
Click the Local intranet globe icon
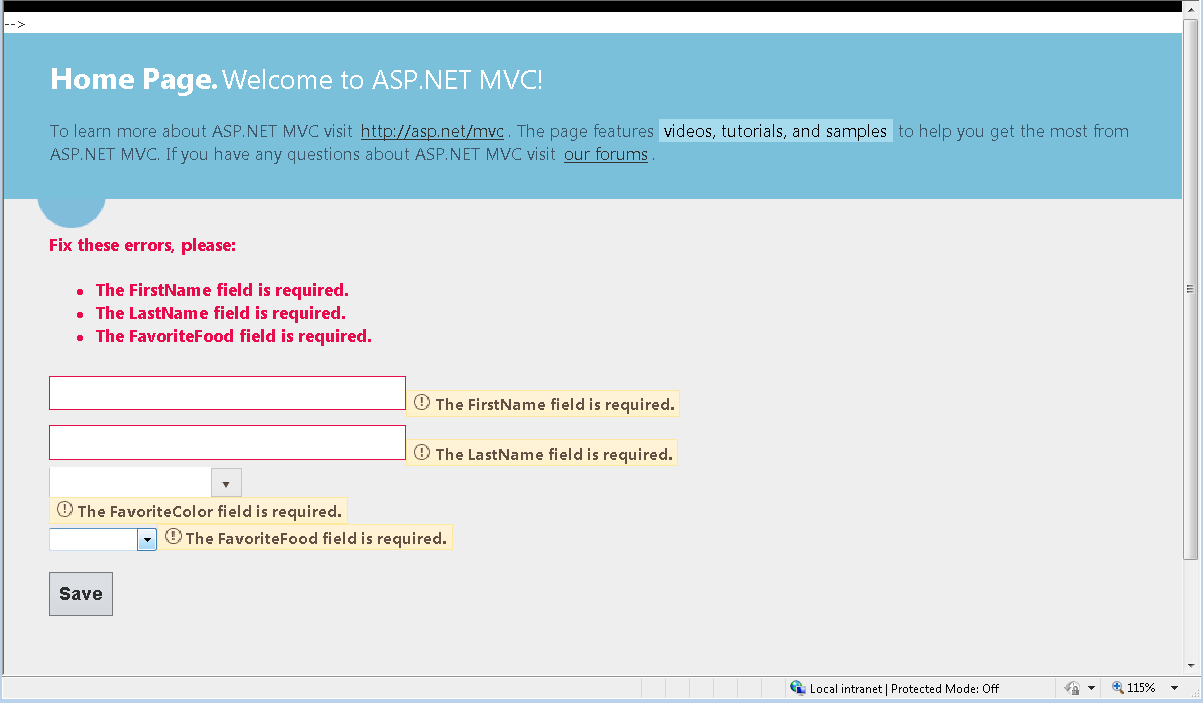click(x=797, y=688)
